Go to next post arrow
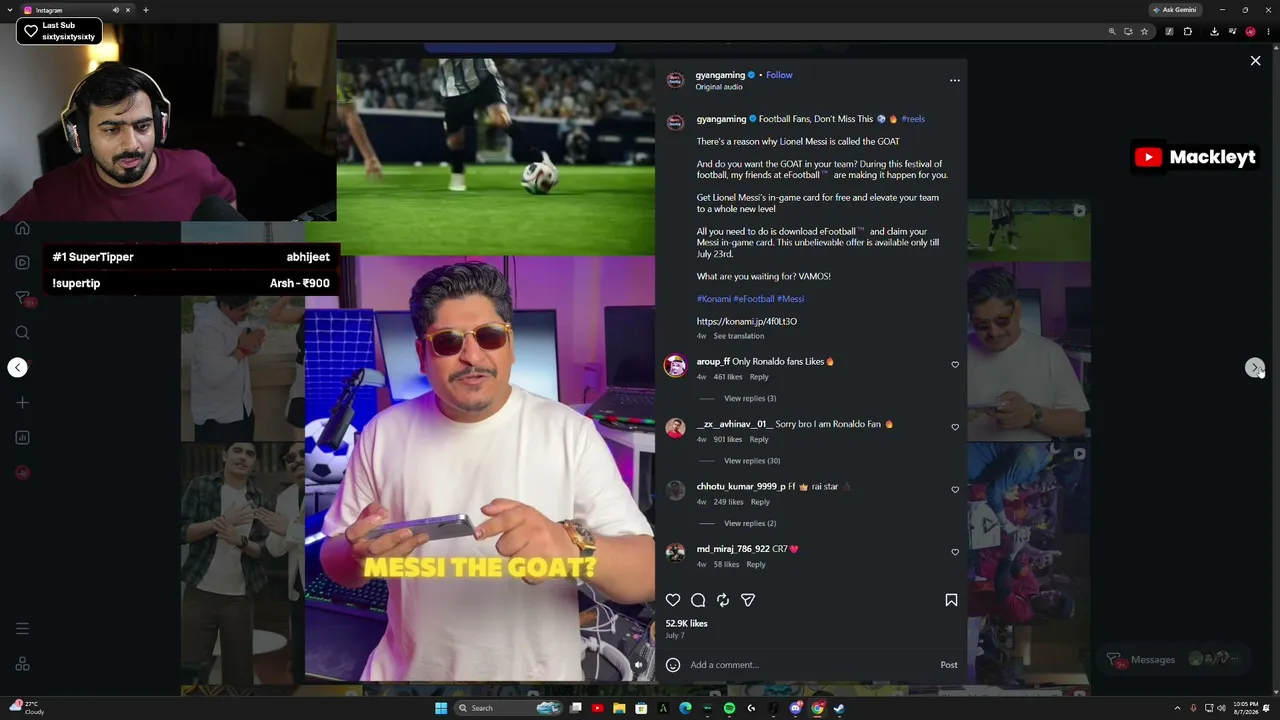Image resolution: width=1280 pixels, height=720 pixels. [1255, 368]
